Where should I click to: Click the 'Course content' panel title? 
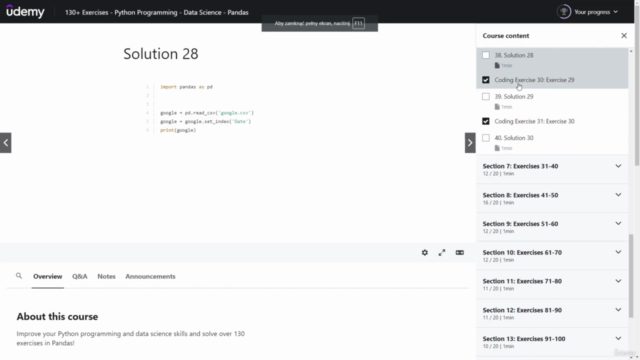506,36
